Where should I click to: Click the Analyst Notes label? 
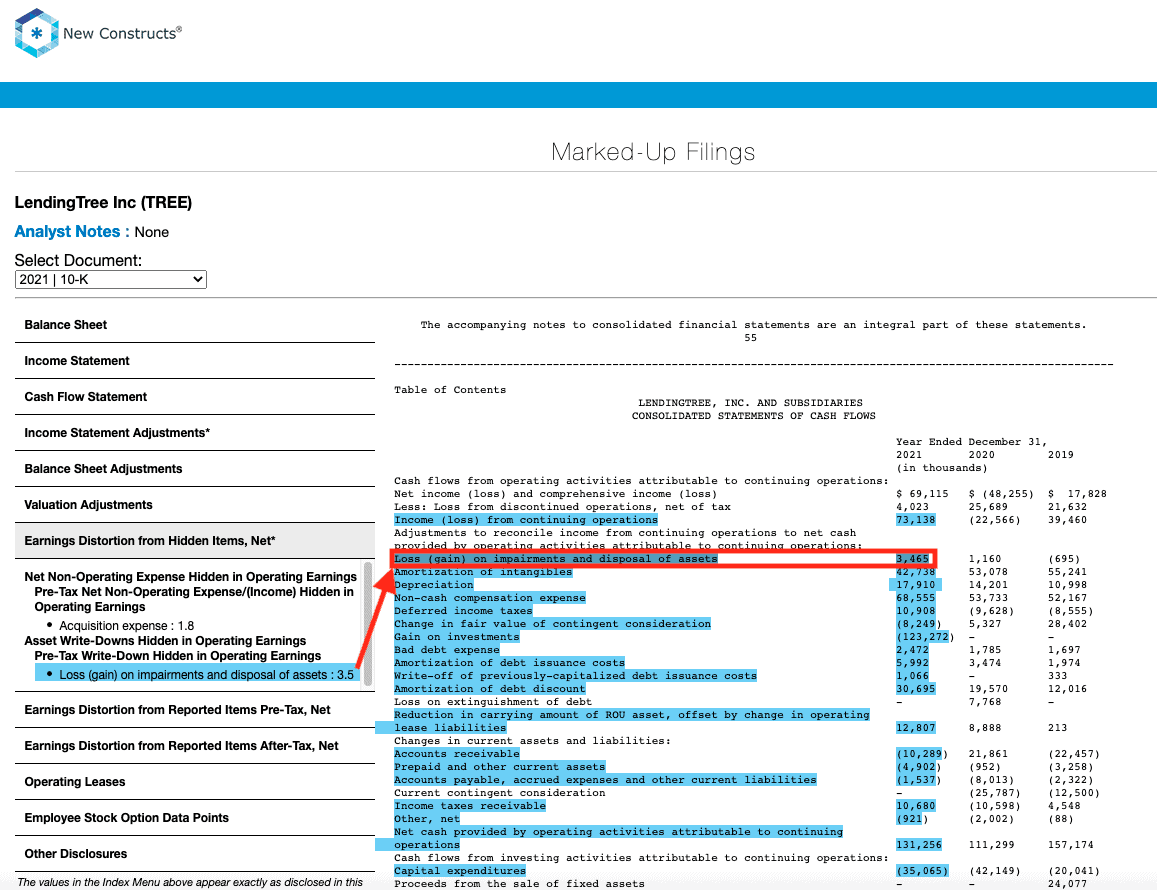click(x=72, y=232)
